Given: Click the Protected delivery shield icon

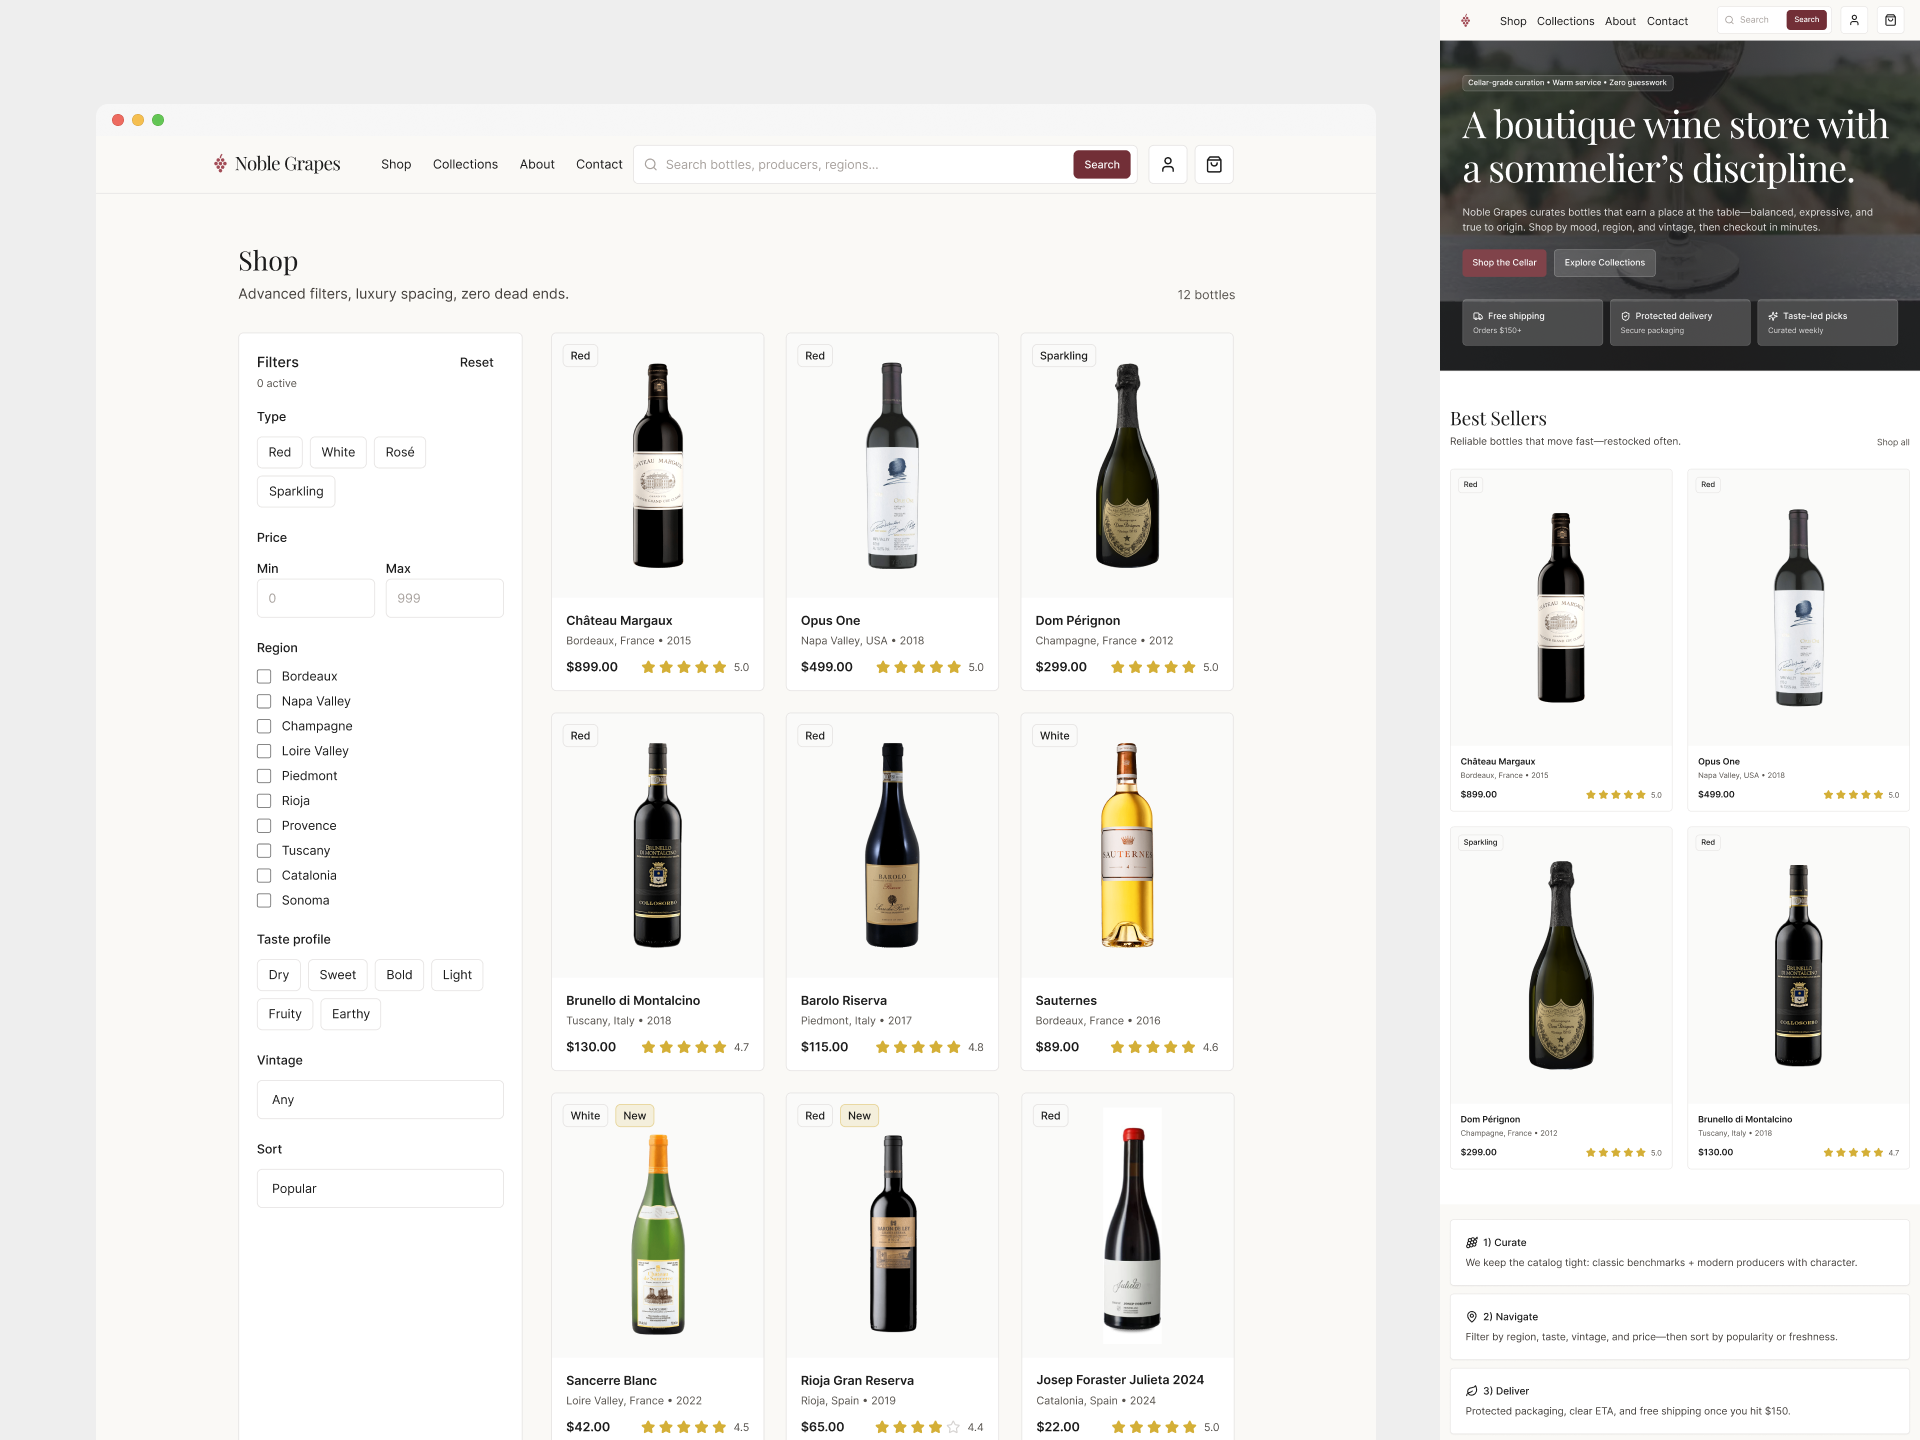Looking at the screenshot, I should click(1625, 316).
